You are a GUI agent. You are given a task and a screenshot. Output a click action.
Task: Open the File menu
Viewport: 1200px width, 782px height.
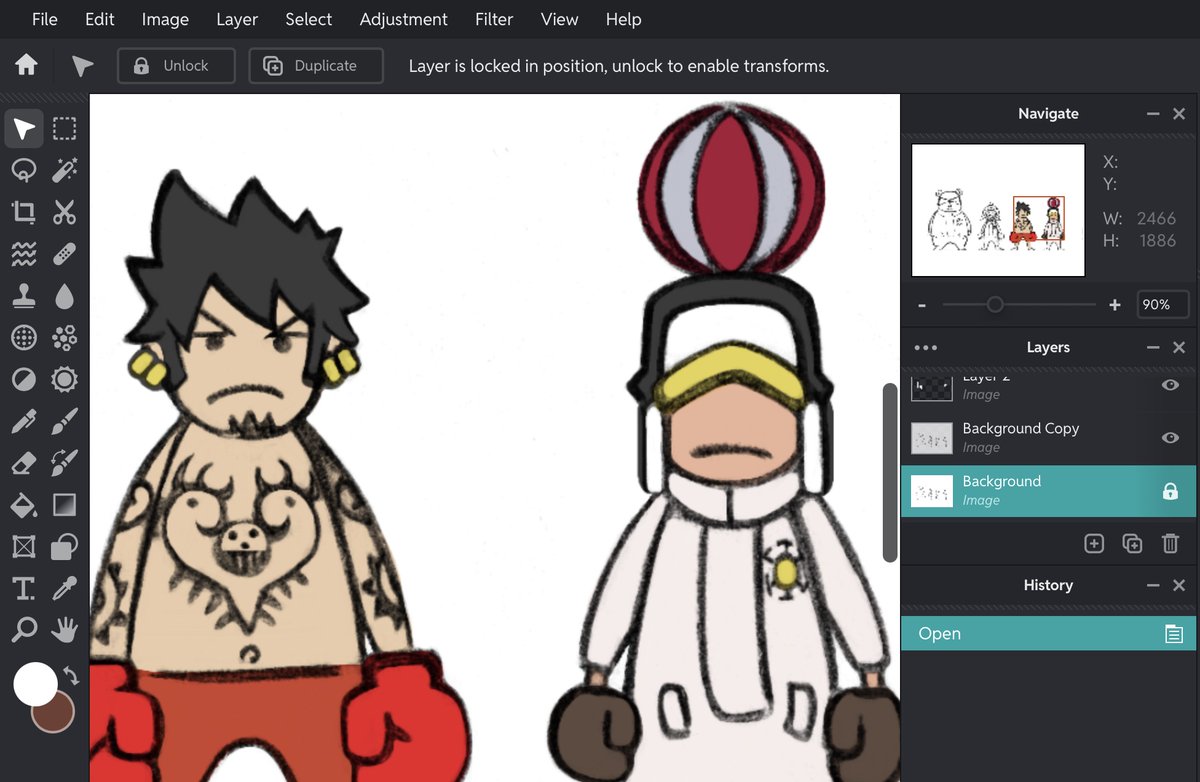[x=45, y=19]
